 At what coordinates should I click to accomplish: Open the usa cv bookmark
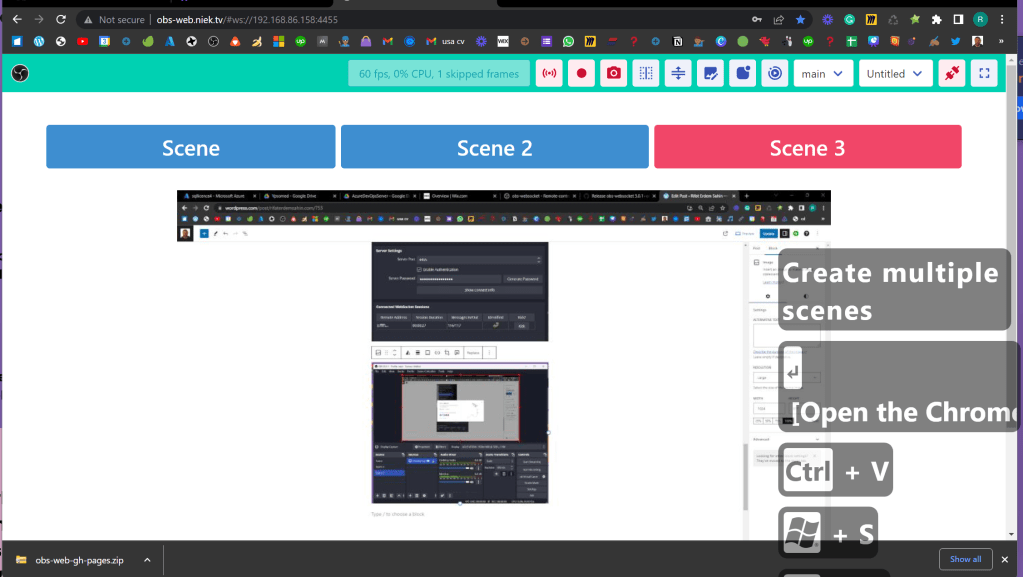tap(446, 41)
